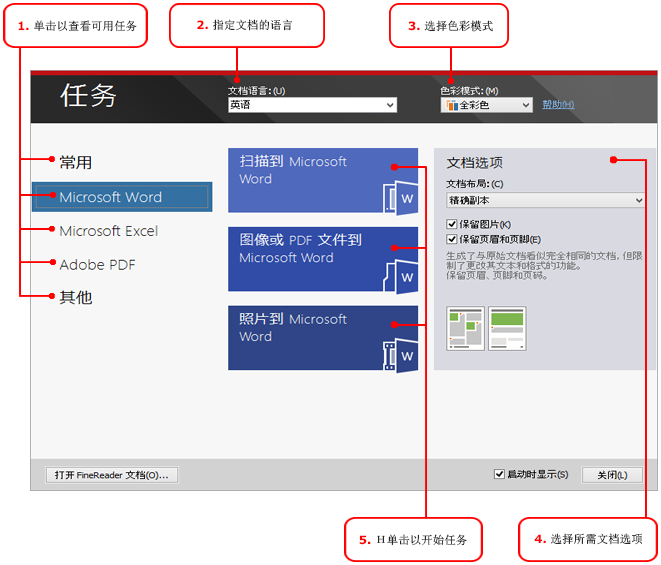The width and height of the screenshot is (661, 565).
Task: Toggle the 保留图片 checkbox
Action: [x=451, y=224]
